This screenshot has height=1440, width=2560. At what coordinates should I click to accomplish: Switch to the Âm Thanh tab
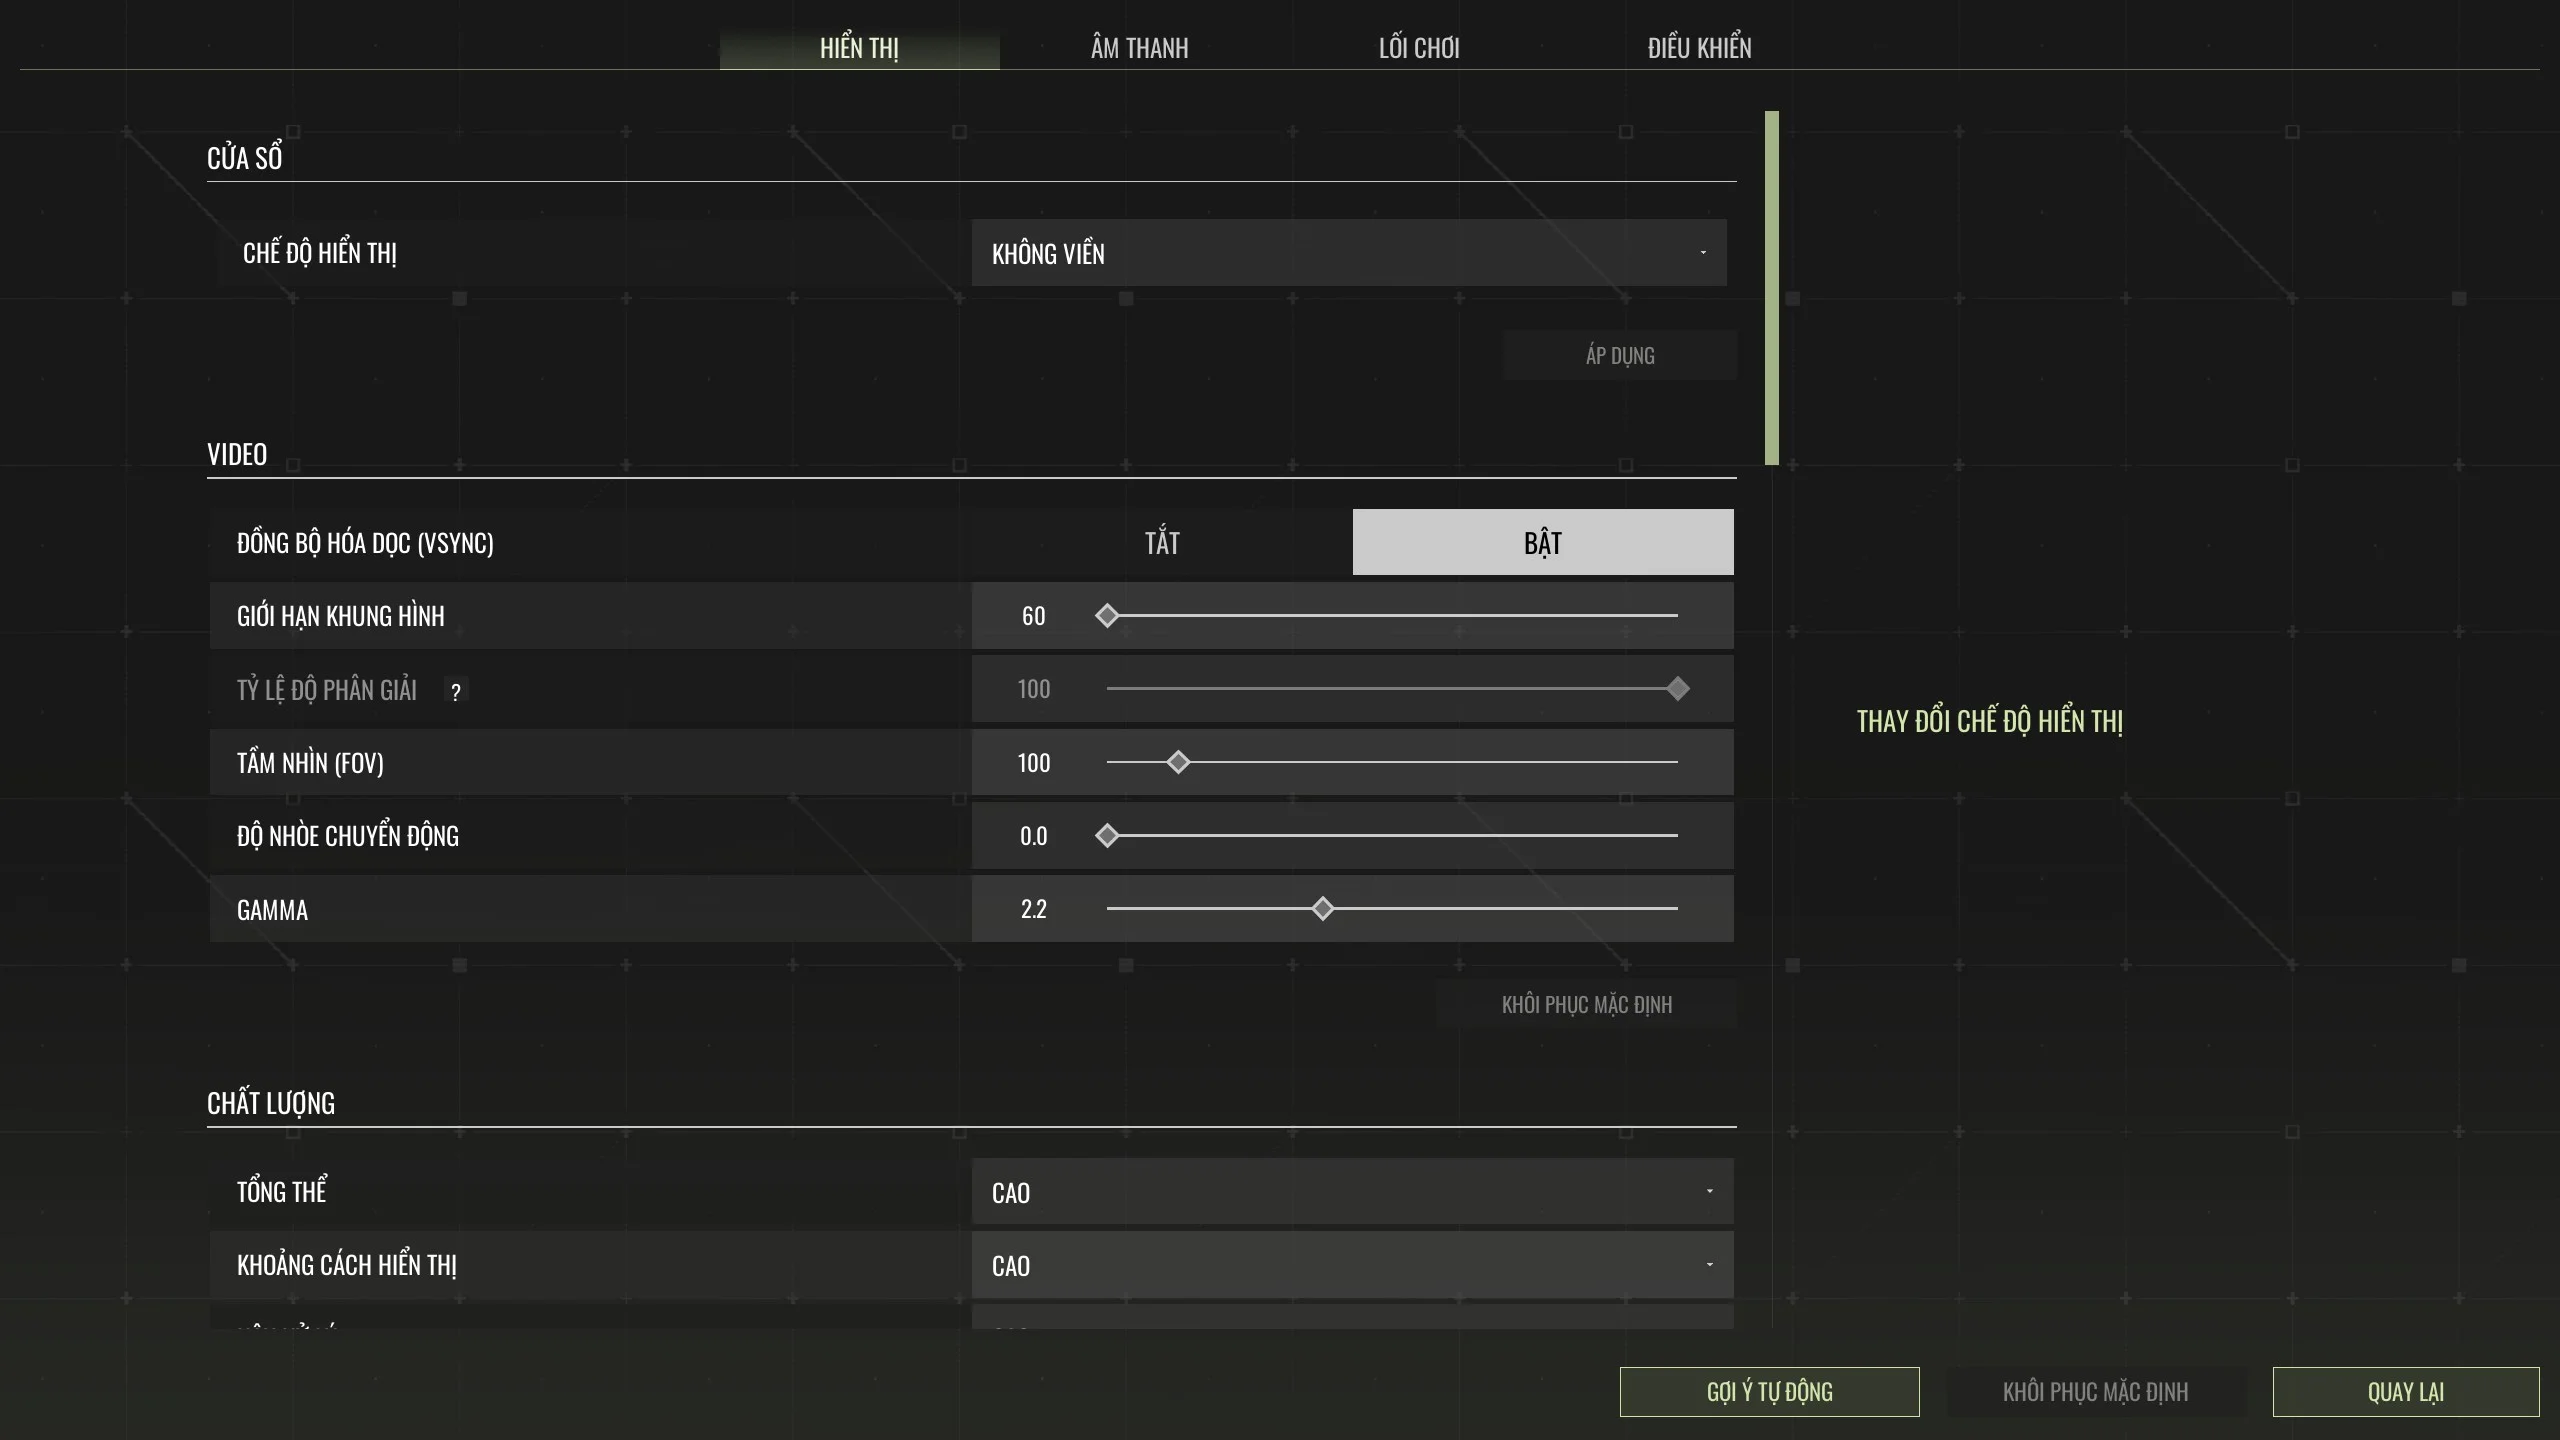pyautogui.click(x=1140, y=48)
